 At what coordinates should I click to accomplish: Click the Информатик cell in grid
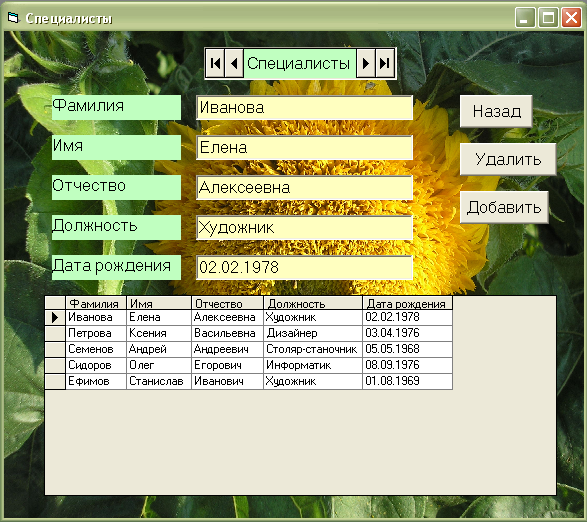pos(313,365)
